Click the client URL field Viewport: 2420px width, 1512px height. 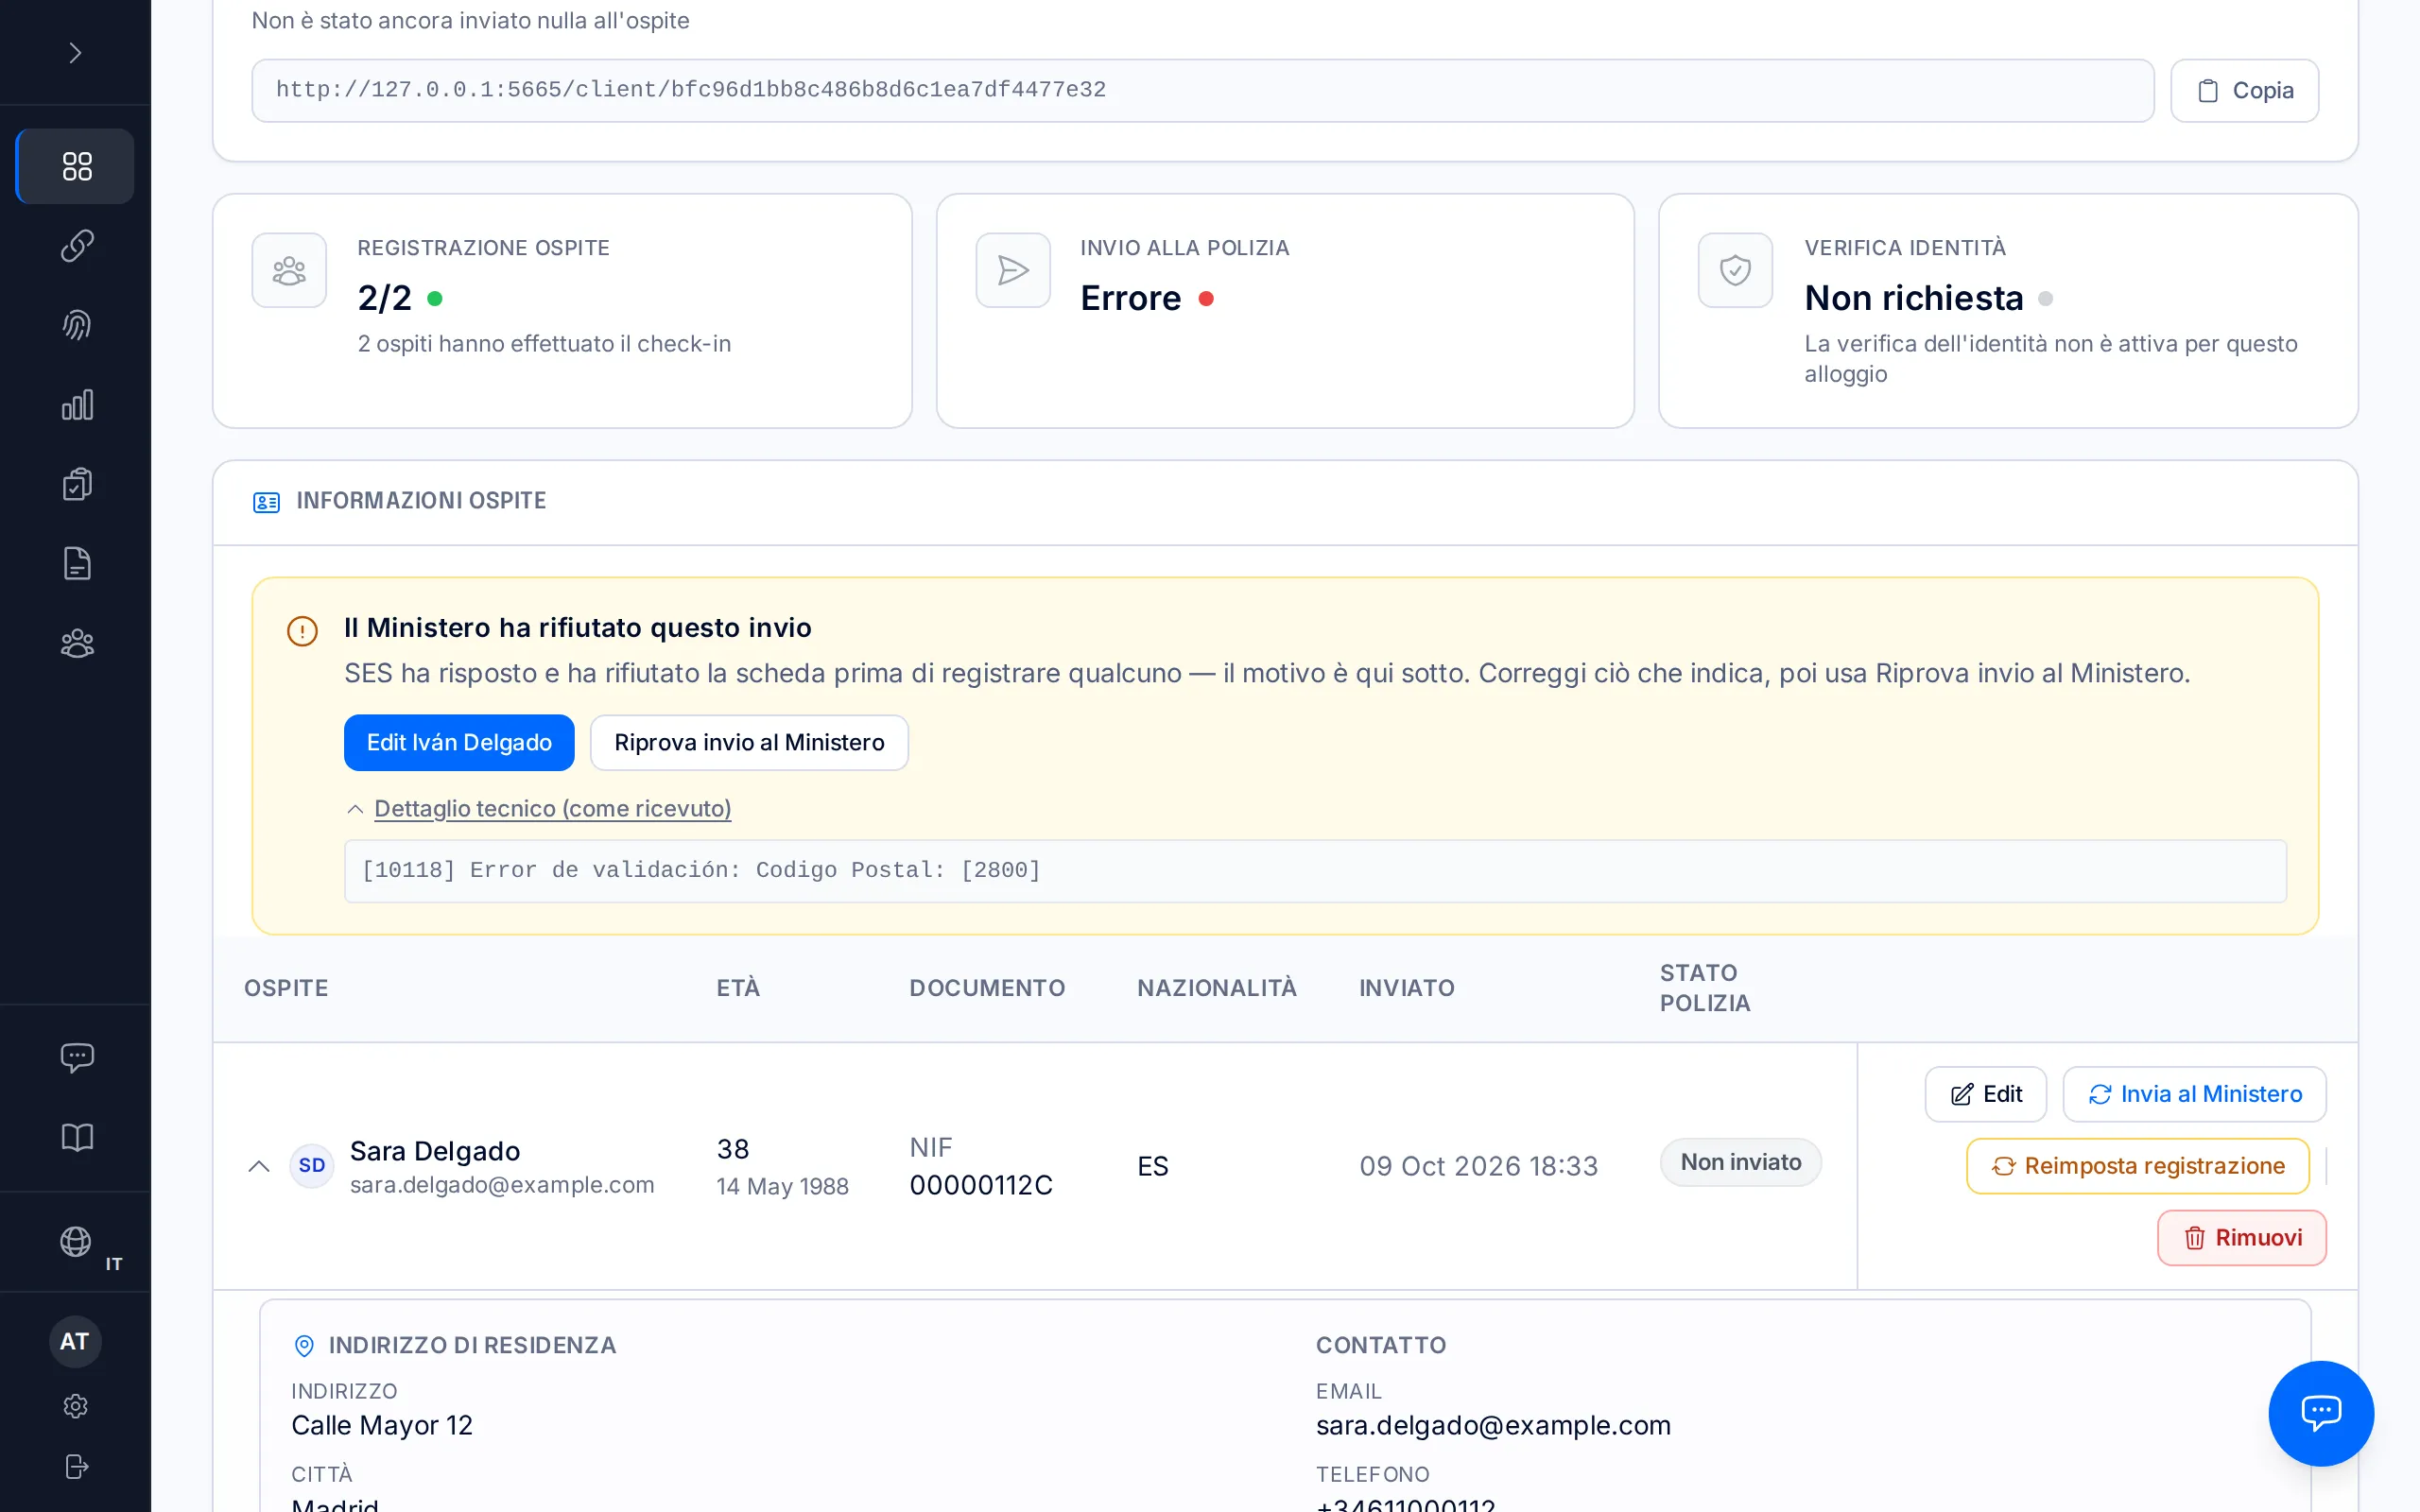pos(1202,90)
